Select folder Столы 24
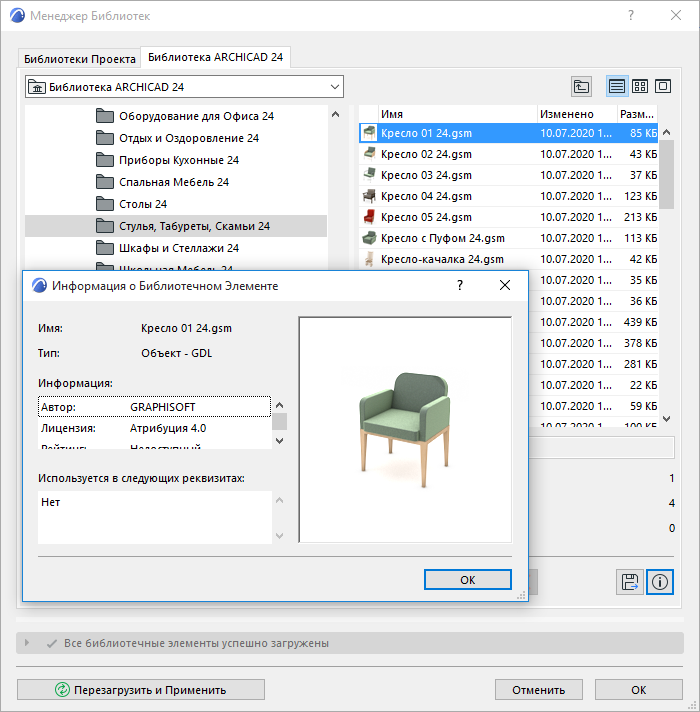 176,204
